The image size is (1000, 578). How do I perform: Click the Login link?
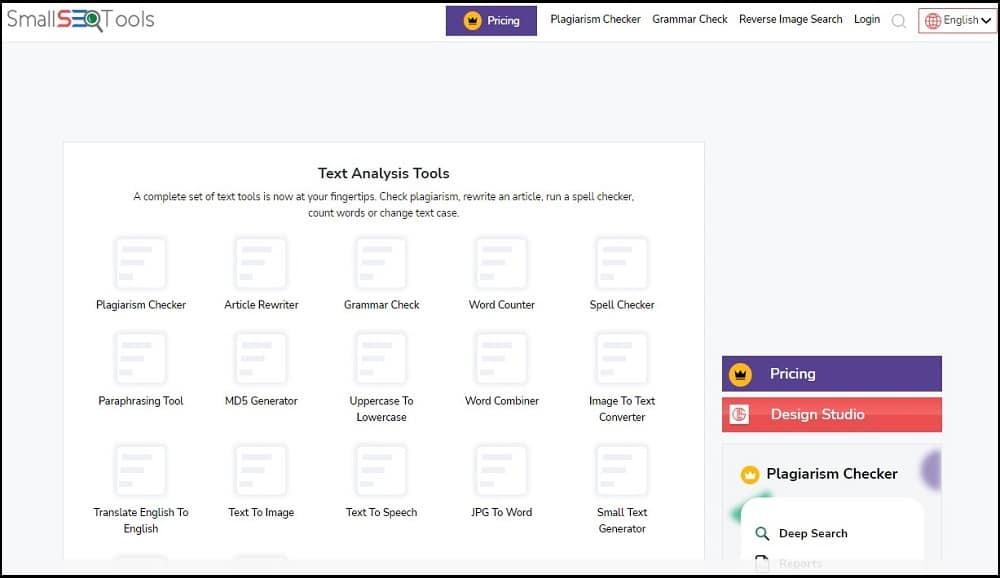(x=867, y=19)
